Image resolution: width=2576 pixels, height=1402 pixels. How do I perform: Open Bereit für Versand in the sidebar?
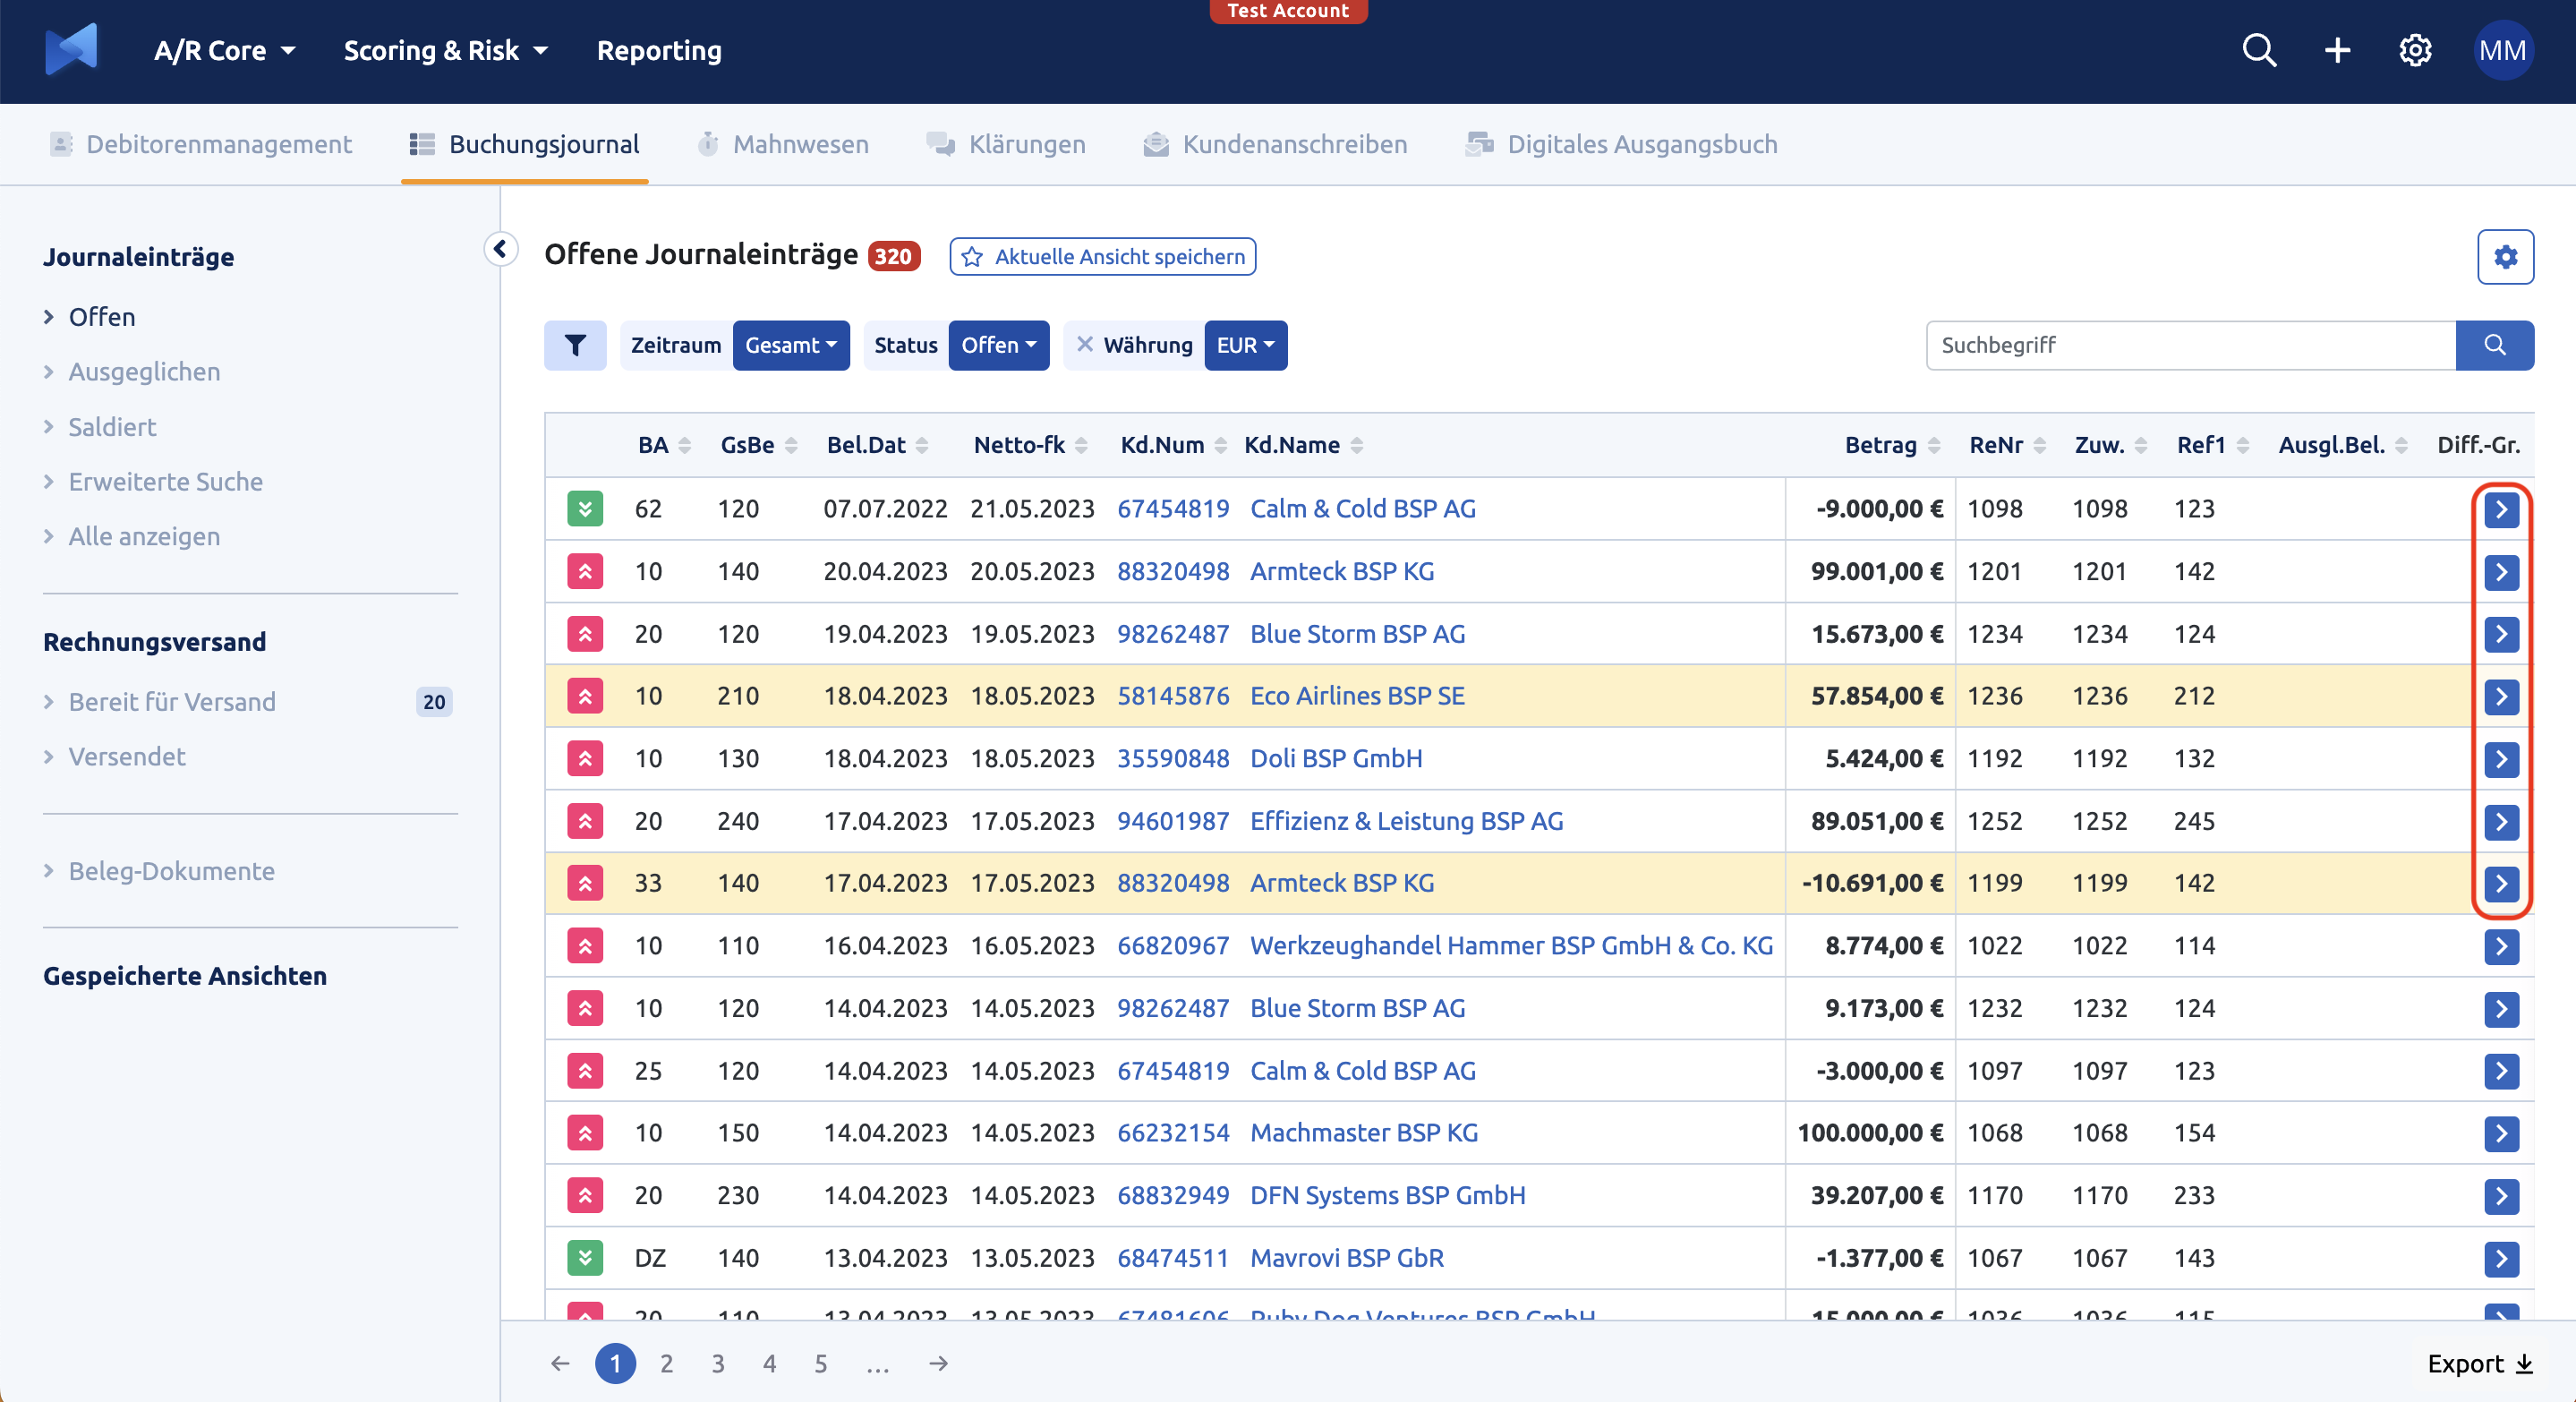coord(172,702)
